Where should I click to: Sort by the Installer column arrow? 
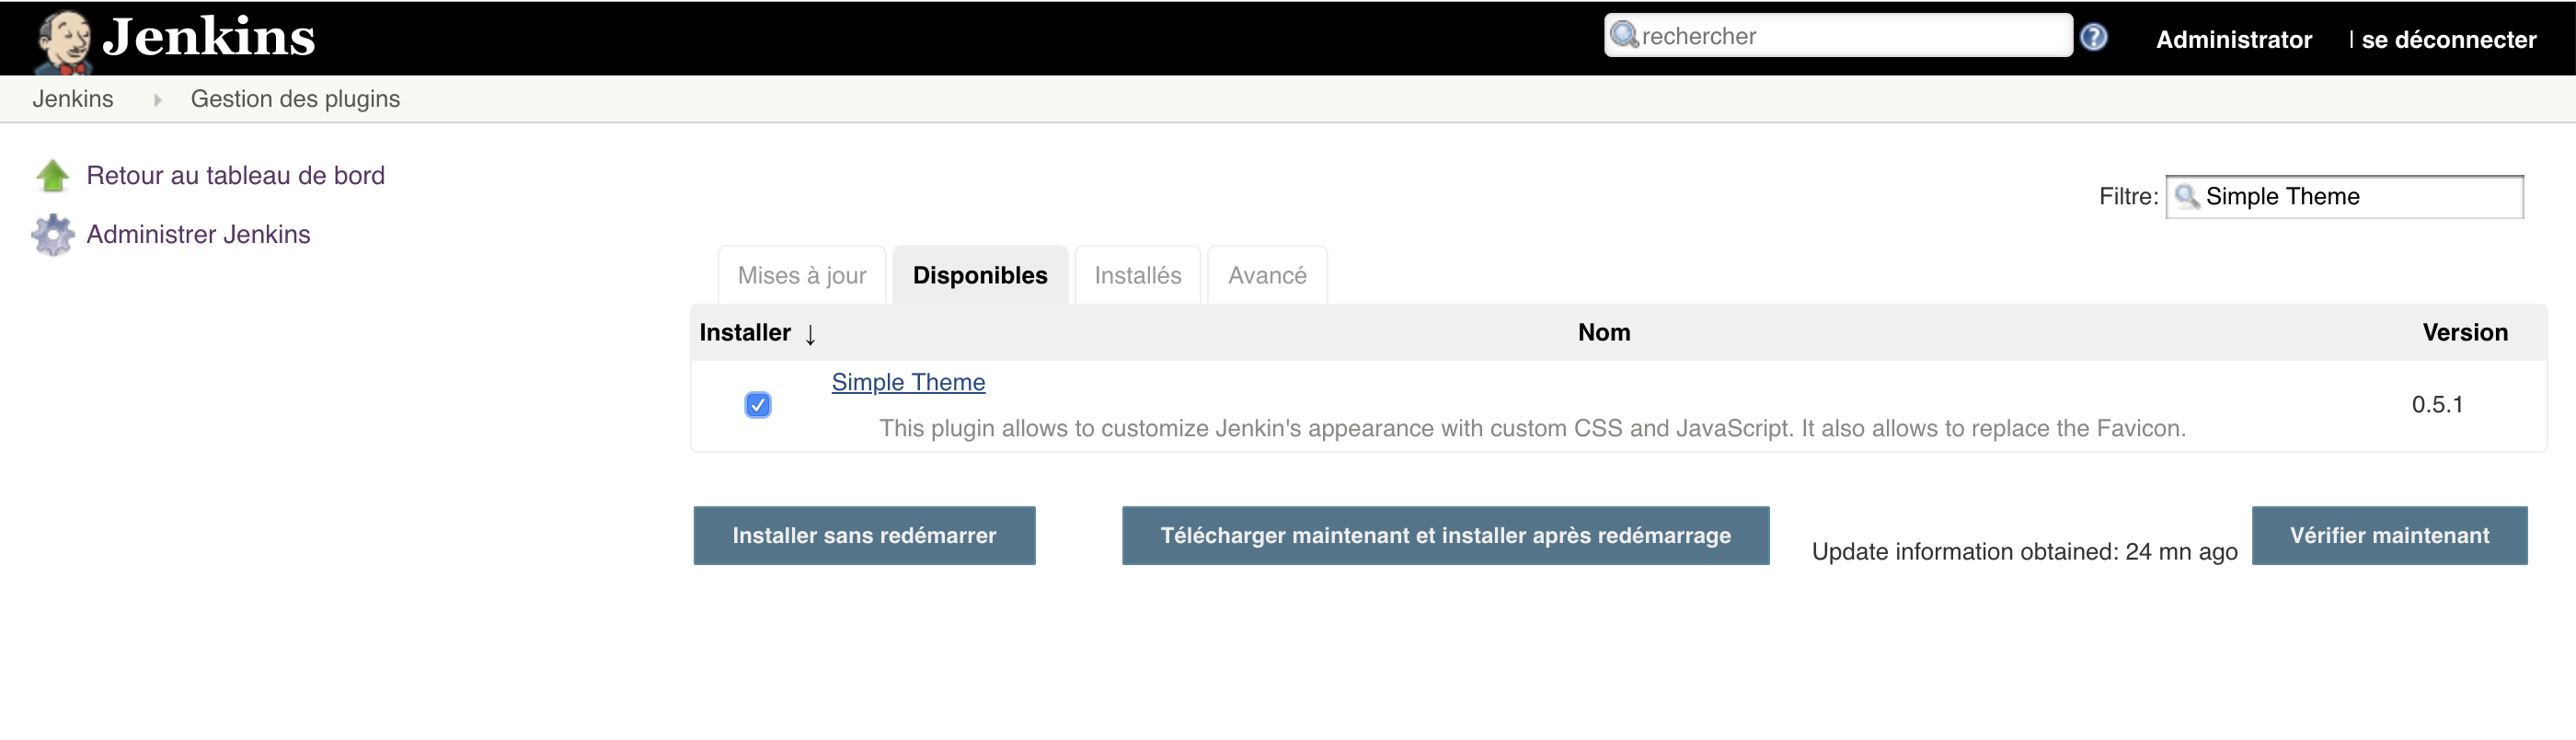coord(810,334)
